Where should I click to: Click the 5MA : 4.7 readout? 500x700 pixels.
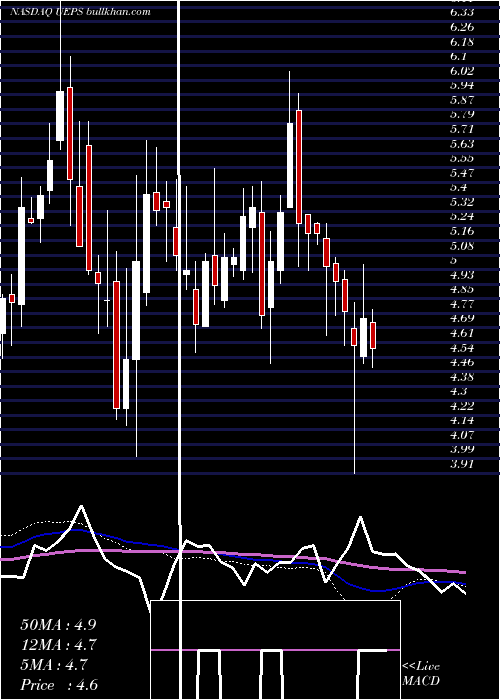54,665
